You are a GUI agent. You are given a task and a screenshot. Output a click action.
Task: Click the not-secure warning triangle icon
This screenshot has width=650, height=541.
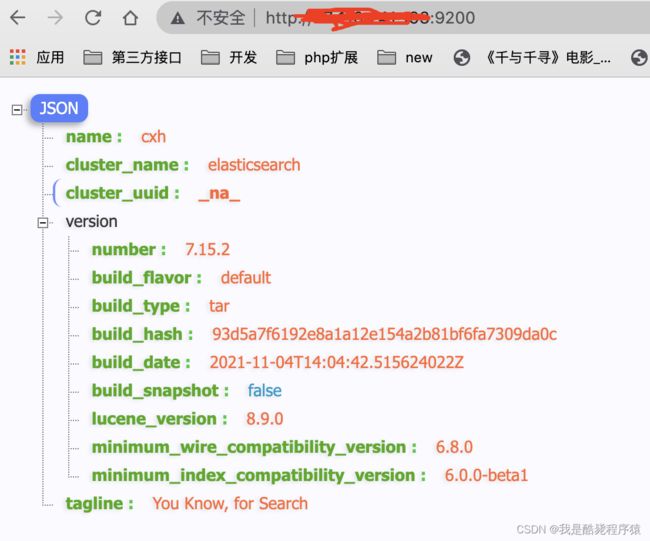click(x=177, y=18)
